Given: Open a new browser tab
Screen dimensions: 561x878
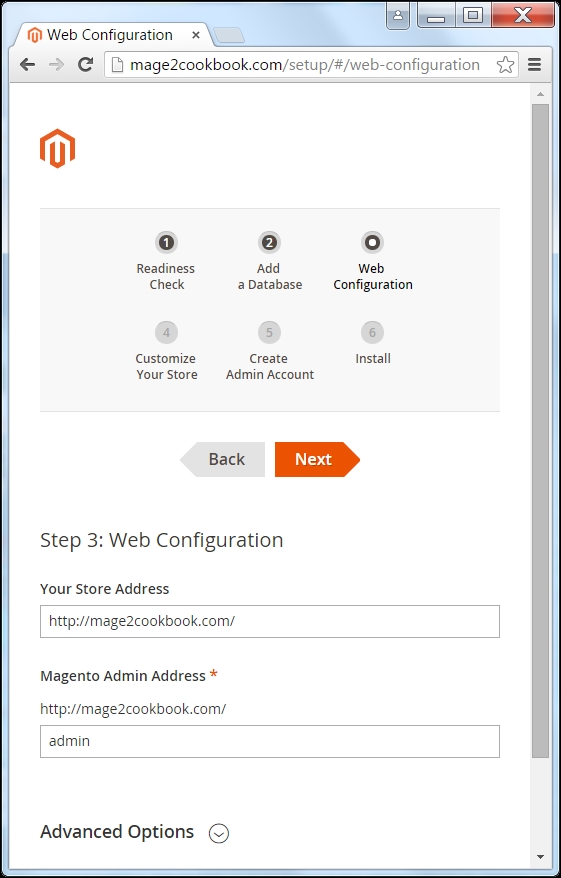Looking at the screenshot, I should pyautogui.click(x=228, y=35).
